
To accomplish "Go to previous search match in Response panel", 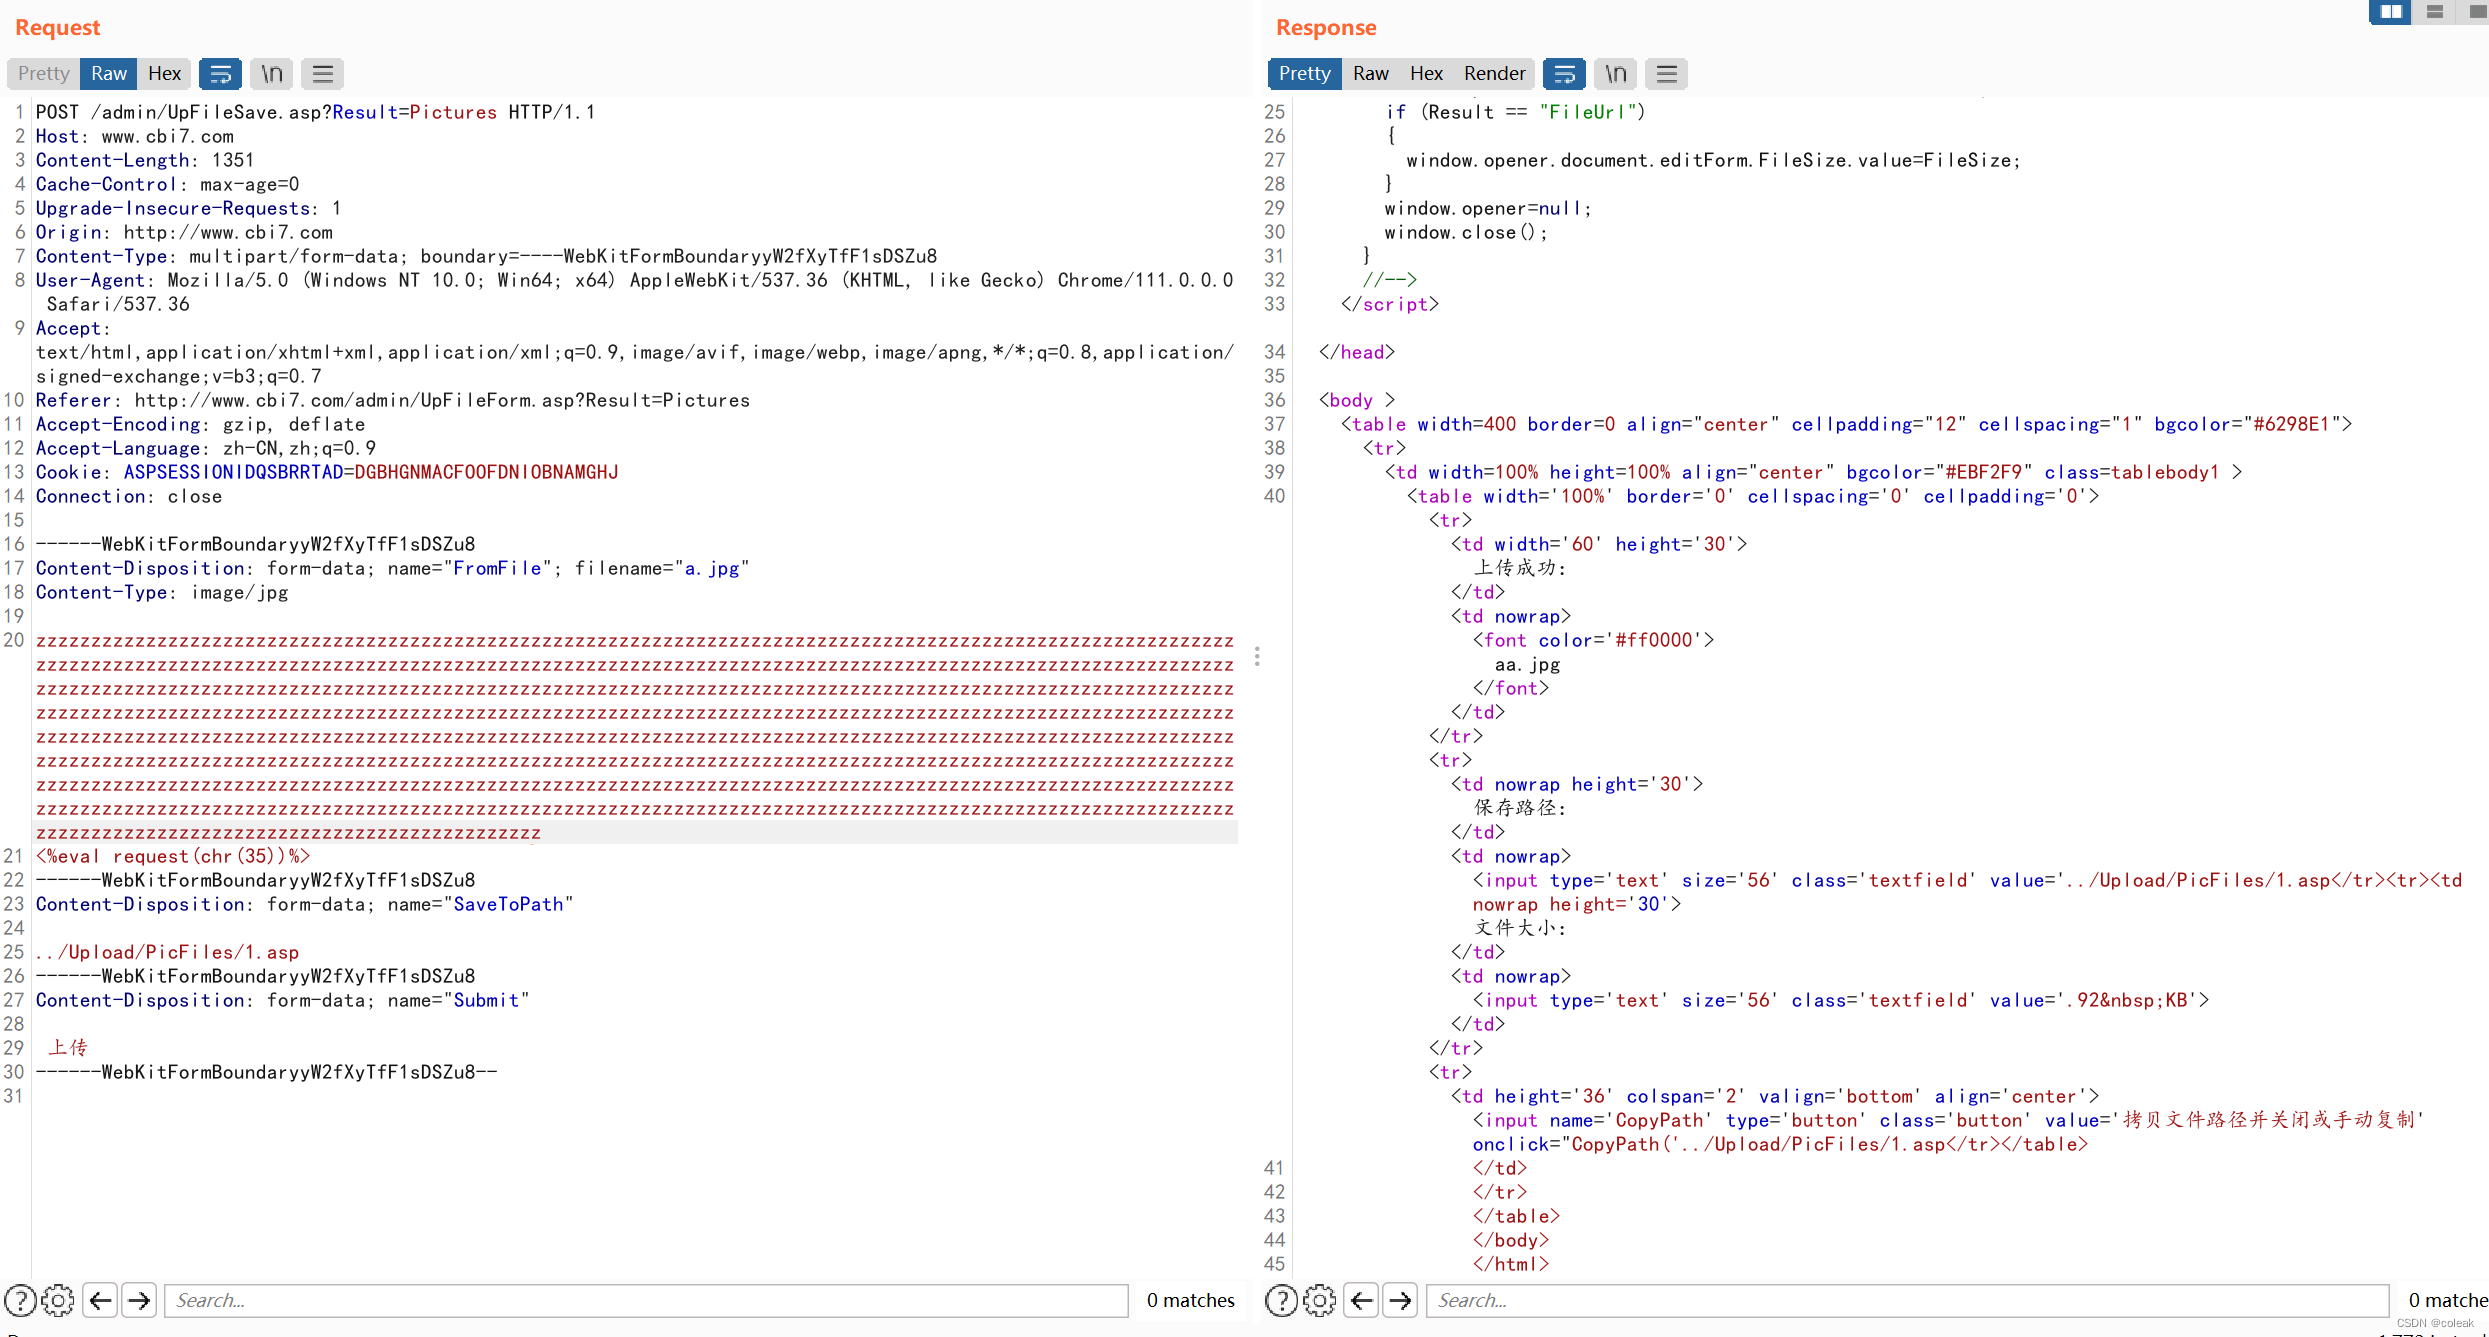I will click(x=1360, y=1300).
